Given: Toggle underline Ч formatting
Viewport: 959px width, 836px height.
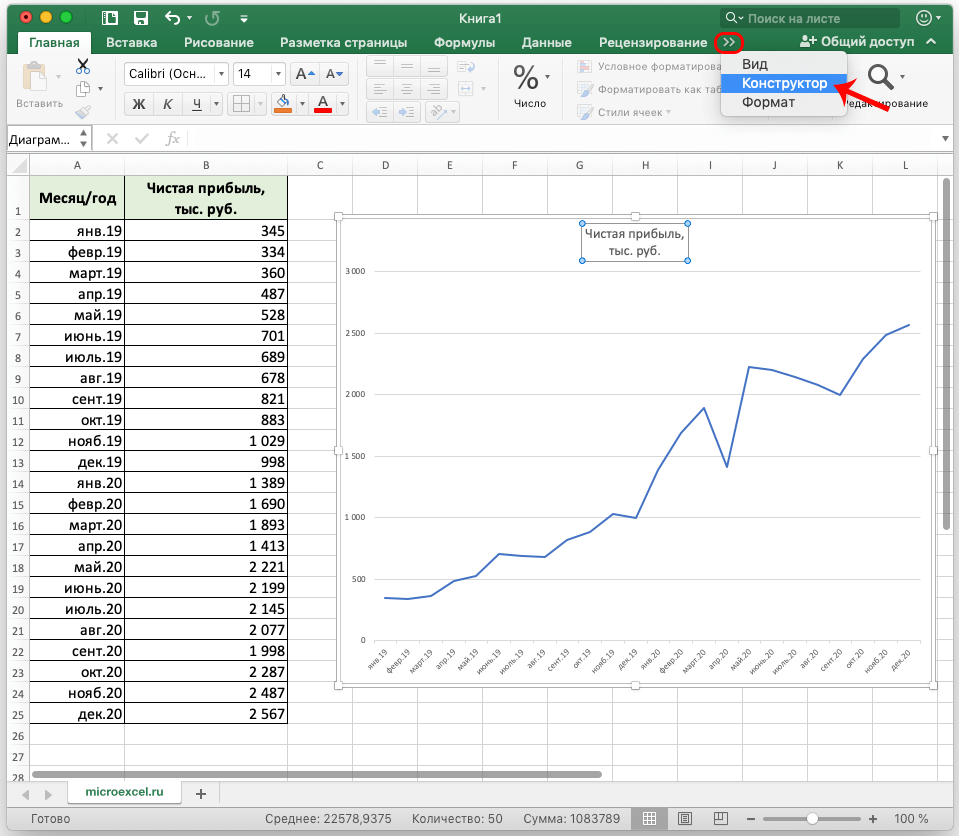Looking at the screenshot, I should tap(196, 104).
